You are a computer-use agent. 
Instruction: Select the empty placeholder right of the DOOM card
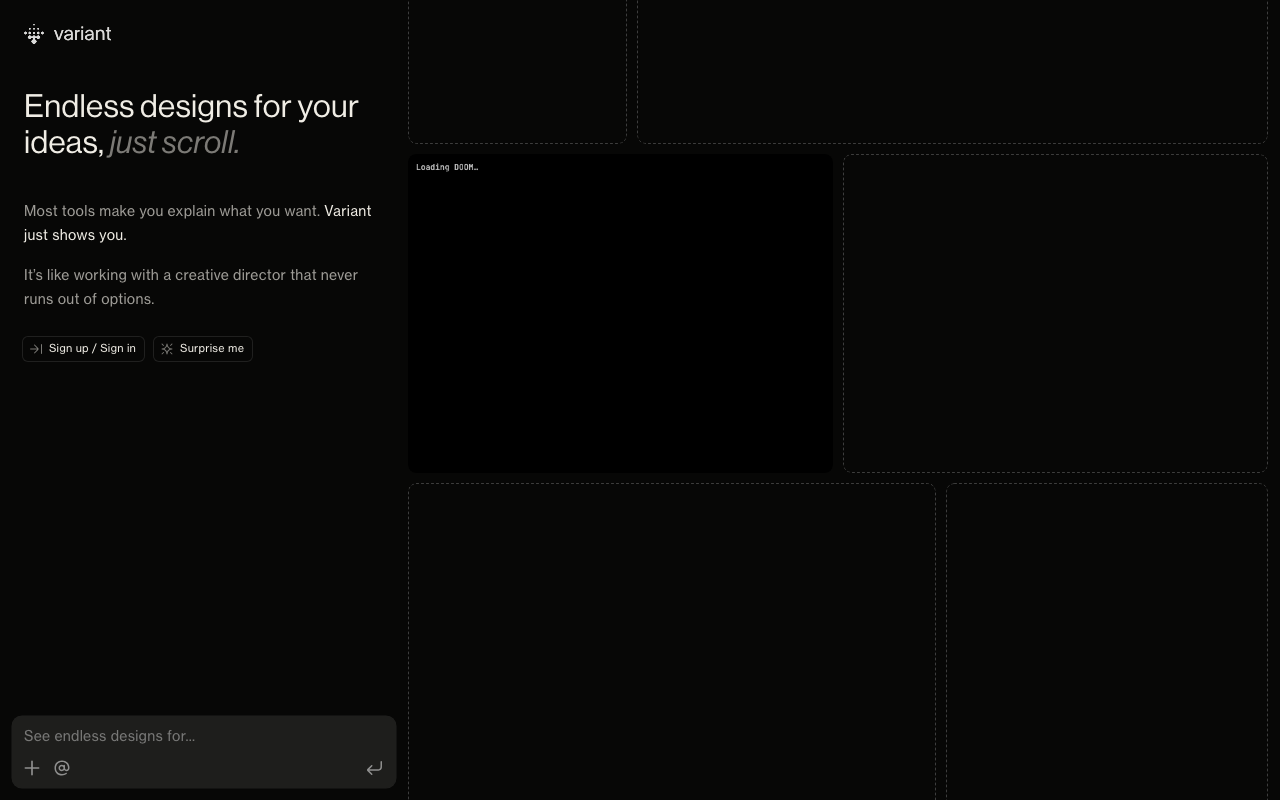1055,313
